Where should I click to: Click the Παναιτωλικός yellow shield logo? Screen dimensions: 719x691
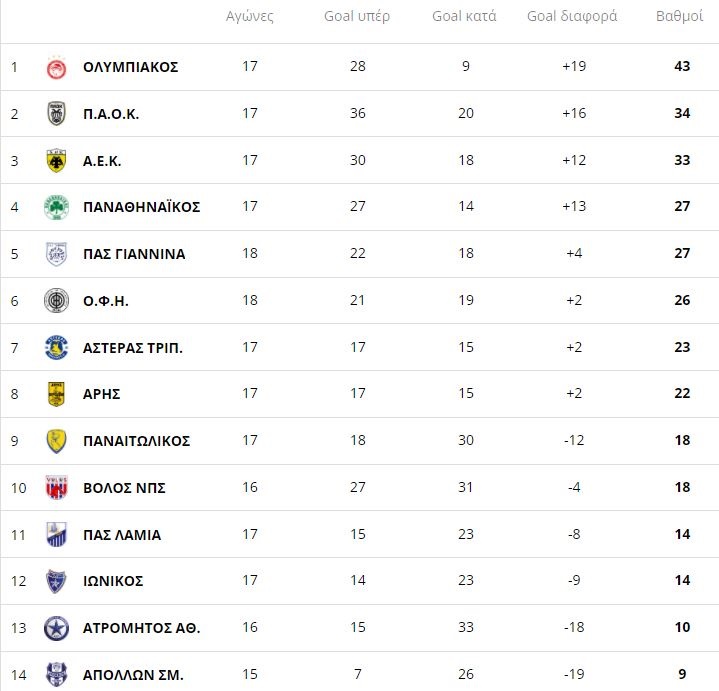[x=56, y=441]
